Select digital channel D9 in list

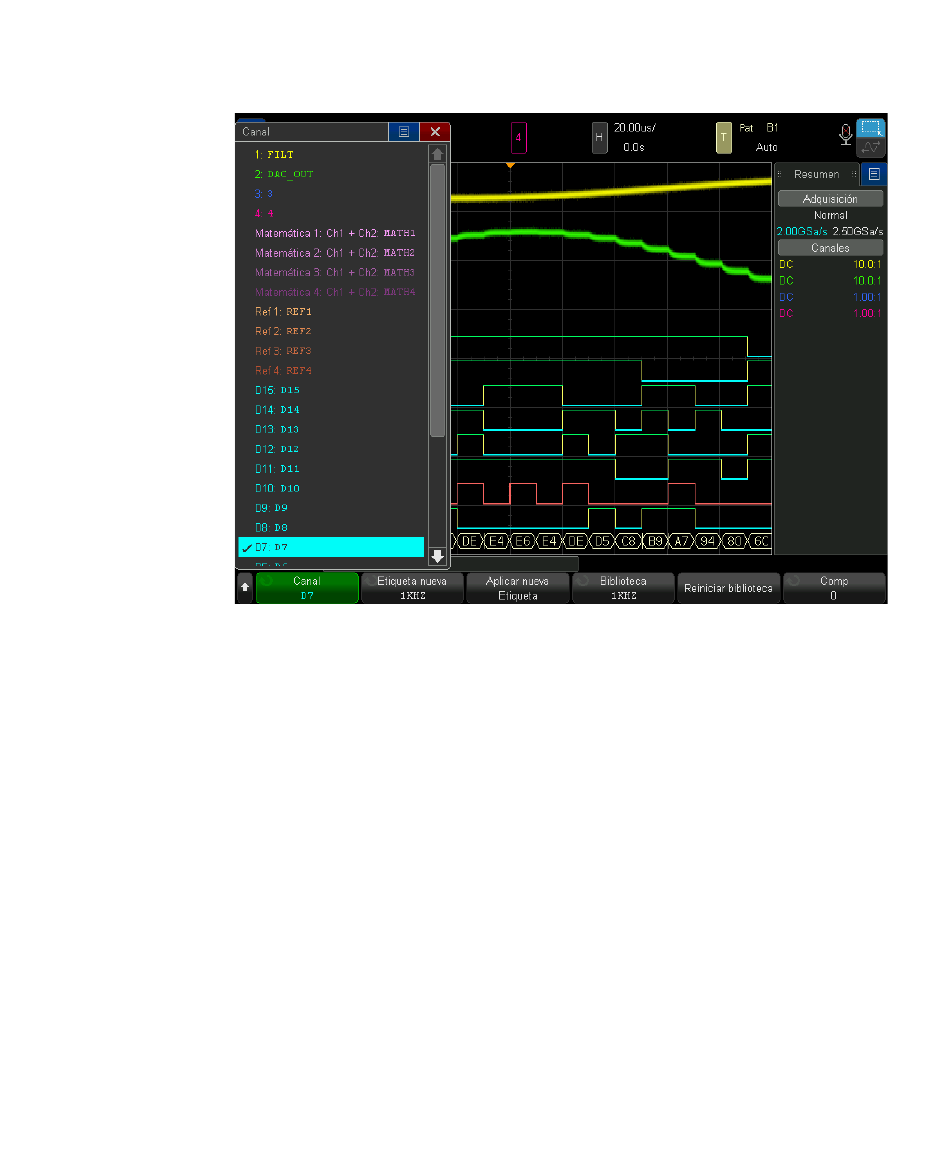(331, 508)
